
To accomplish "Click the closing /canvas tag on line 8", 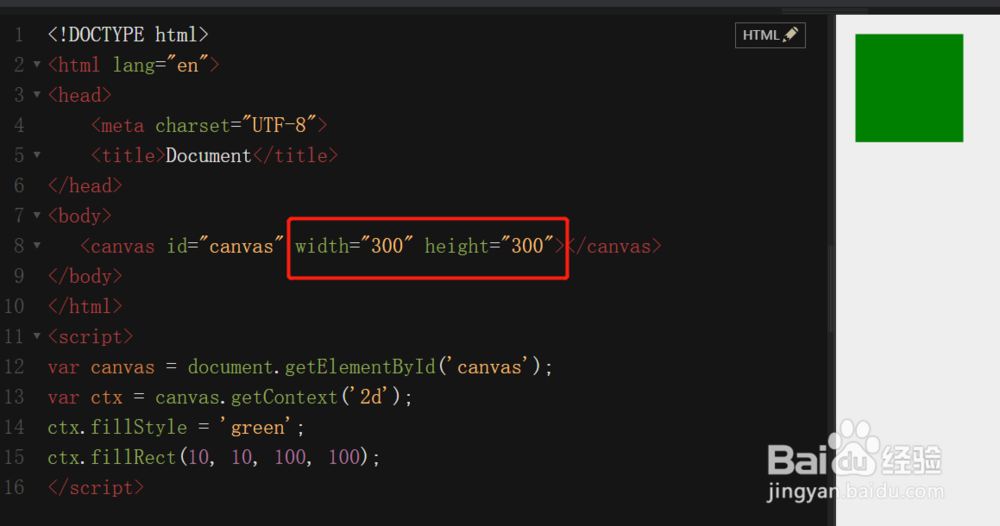I will click(614, 246).
